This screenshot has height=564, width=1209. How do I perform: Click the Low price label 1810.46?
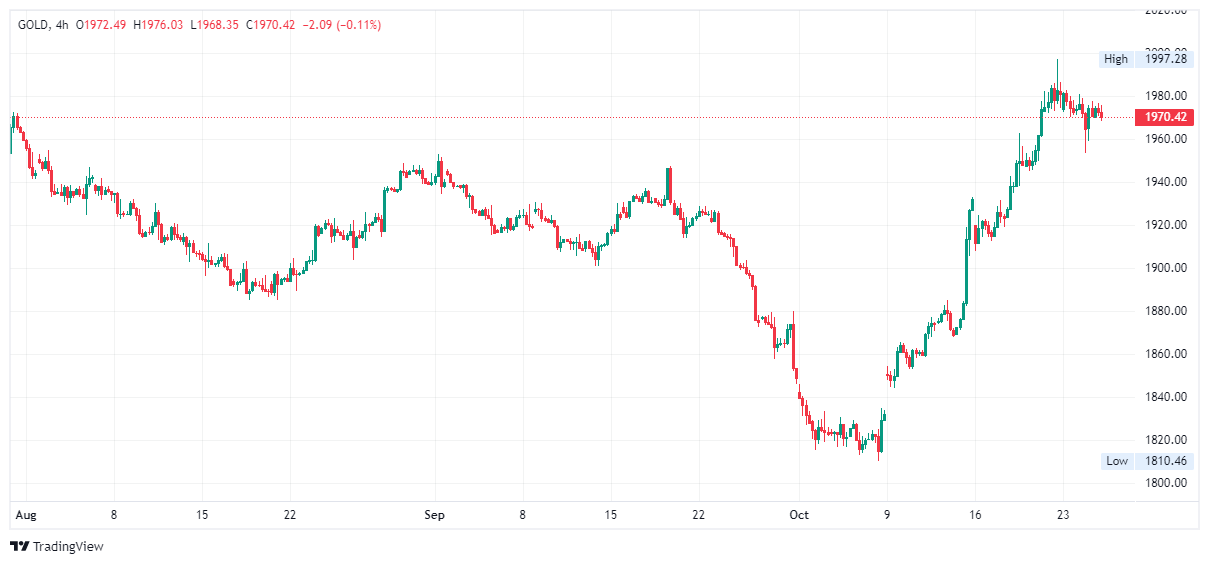1166,461
